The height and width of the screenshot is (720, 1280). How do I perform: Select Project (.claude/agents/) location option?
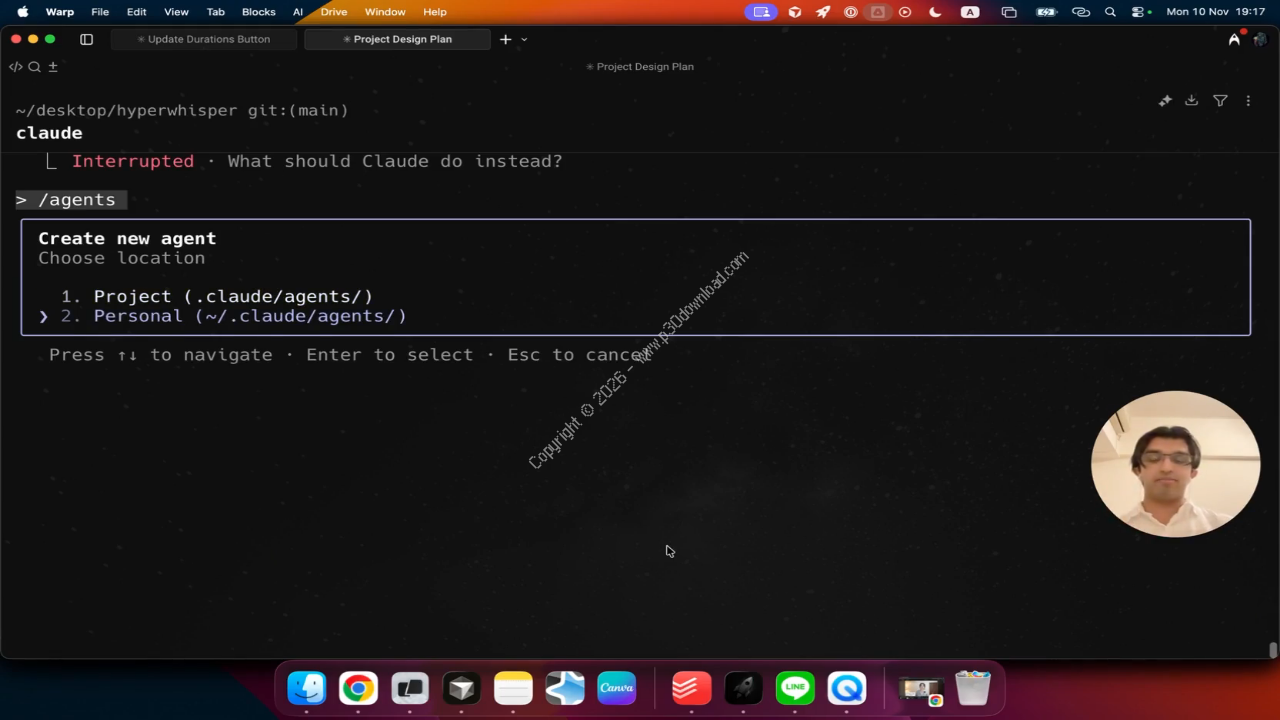232,296
